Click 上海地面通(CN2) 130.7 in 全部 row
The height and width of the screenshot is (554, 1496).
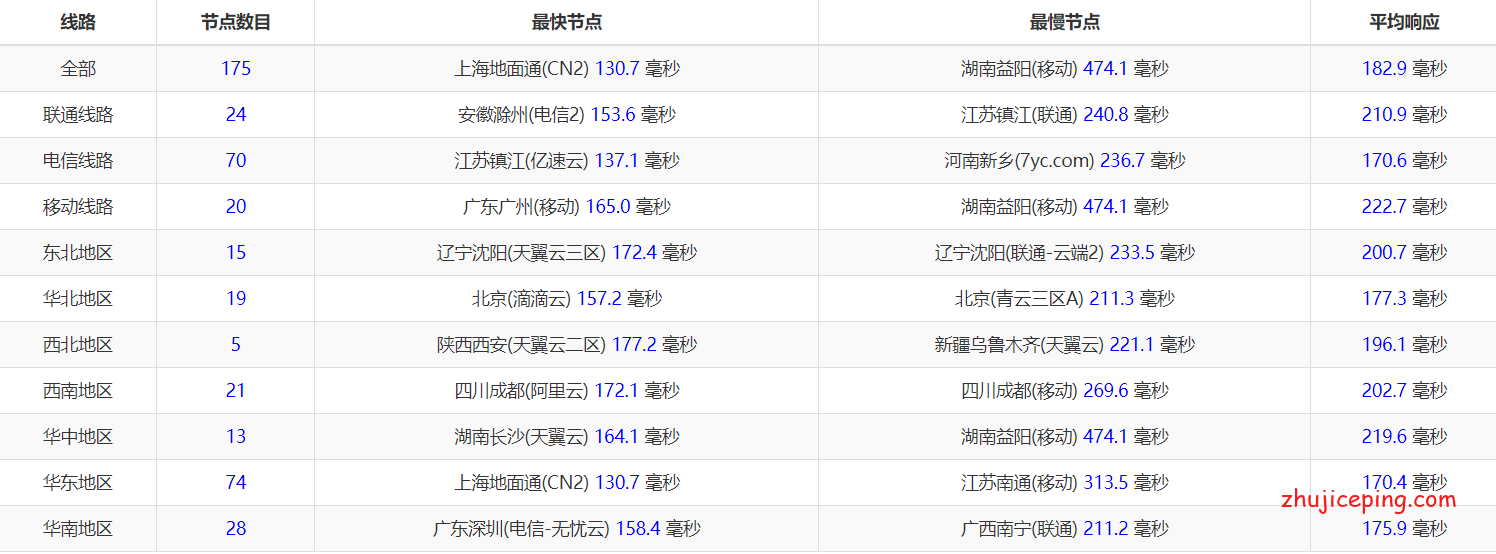[x=567, y=69]
